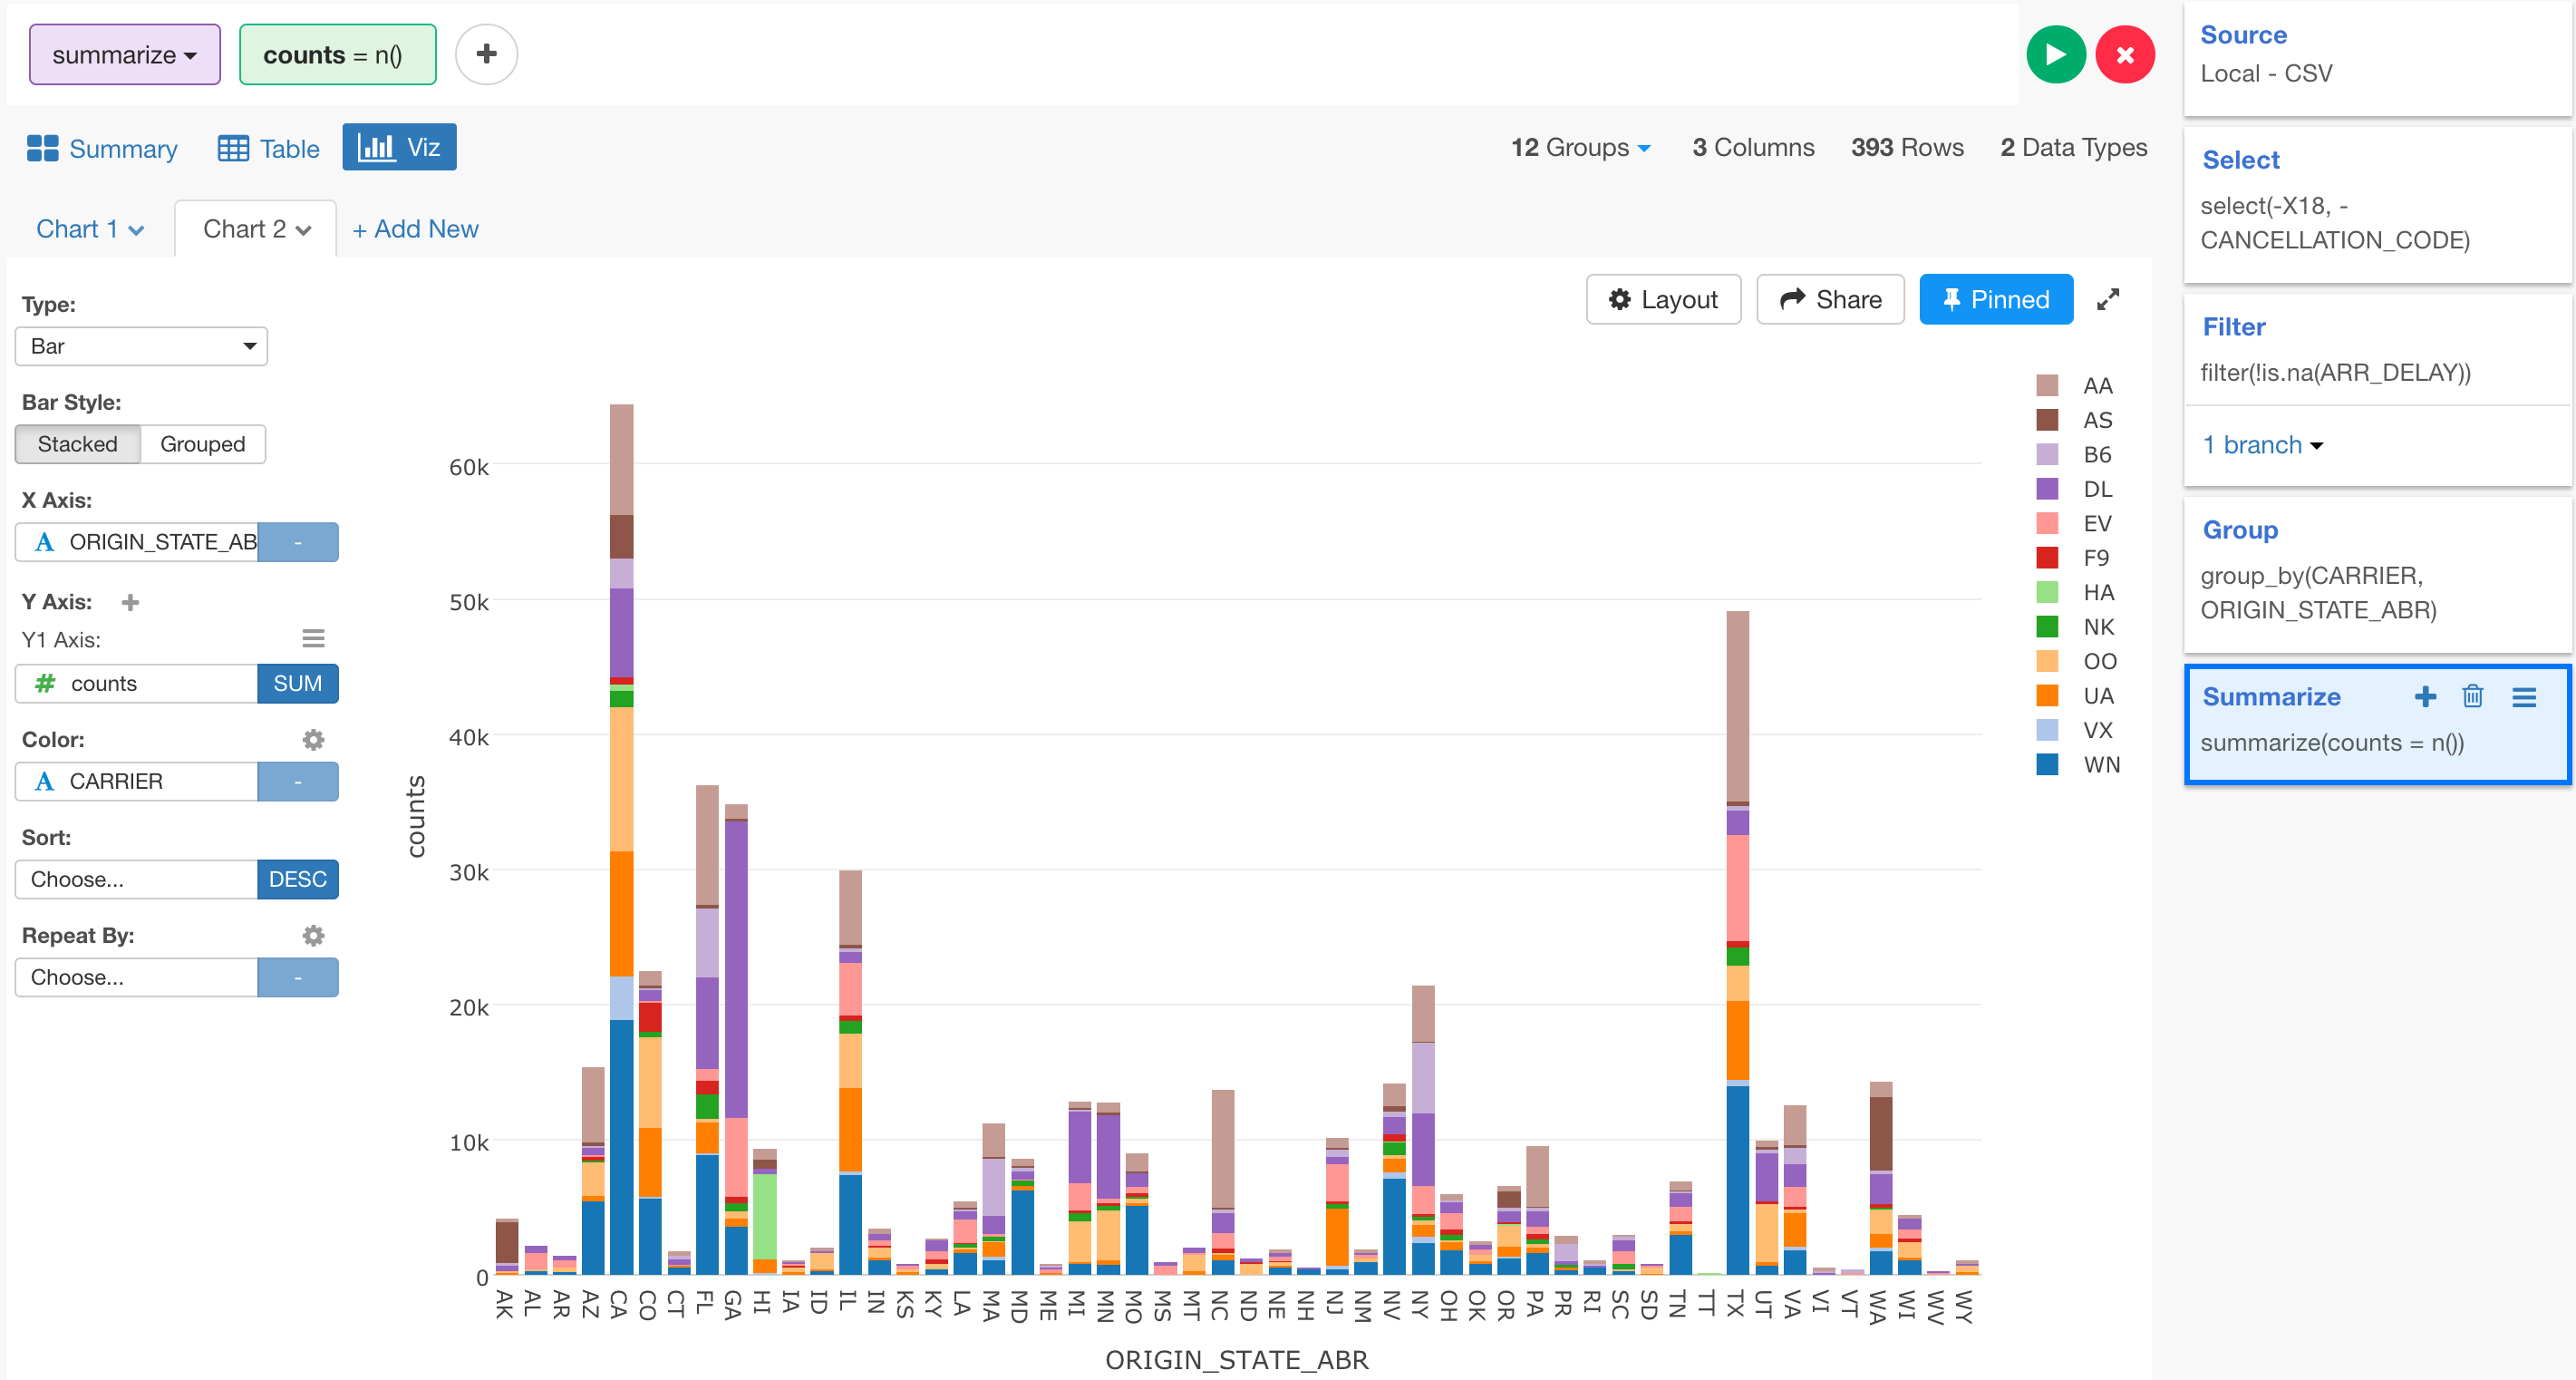The height and width of the screenshot is (1380, 2576).
Task: Click the counts = n() step pill
Action: click(x=337, y=54)
